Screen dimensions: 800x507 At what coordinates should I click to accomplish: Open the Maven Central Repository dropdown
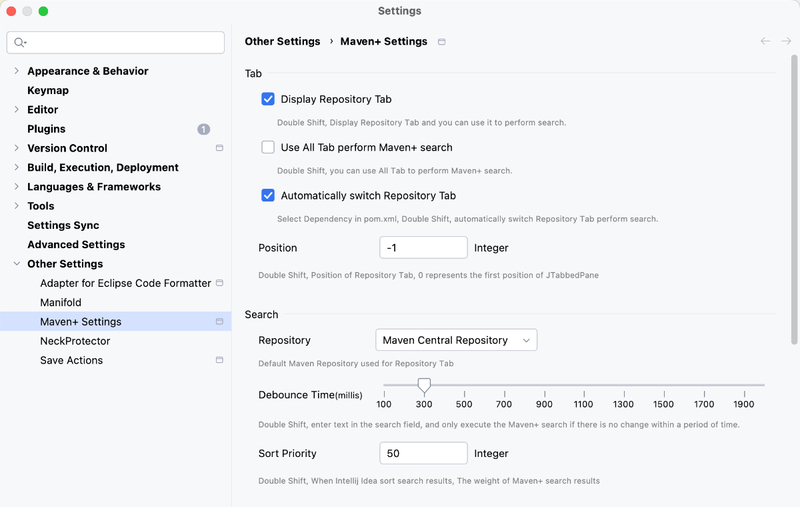coord(456,340)
